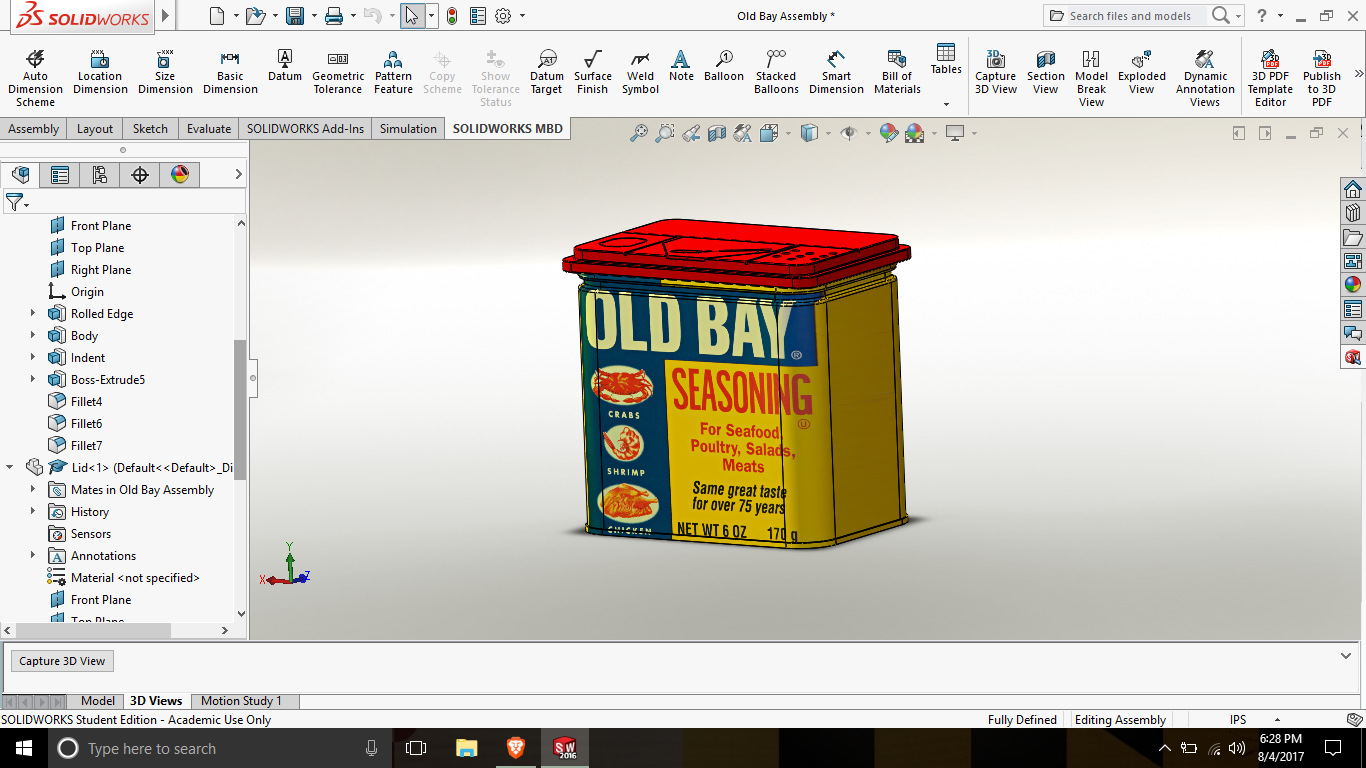This screenshot has height=768, width=1366.
Task: Insert a Surface Finish symbol
Action: pyautogui.click(x=592, y=72)
